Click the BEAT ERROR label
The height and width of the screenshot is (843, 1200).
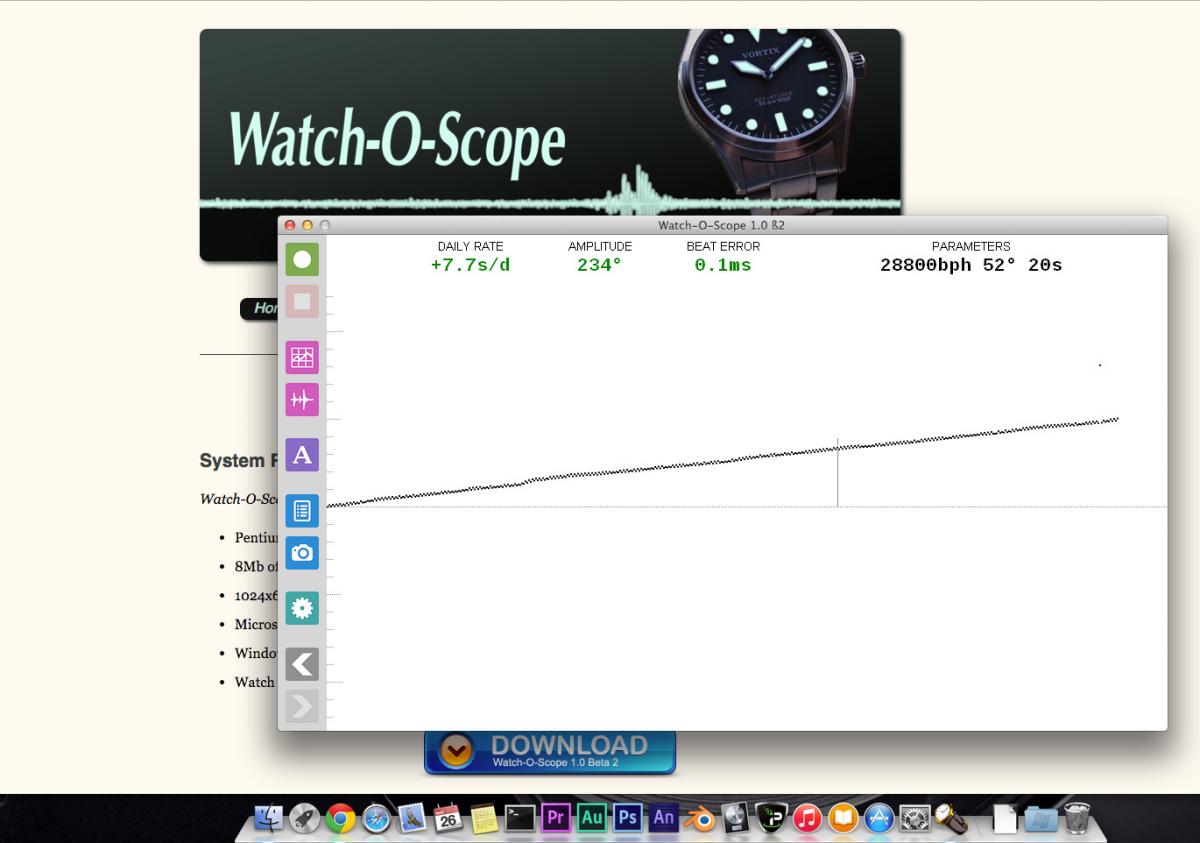tap(723, 246)
